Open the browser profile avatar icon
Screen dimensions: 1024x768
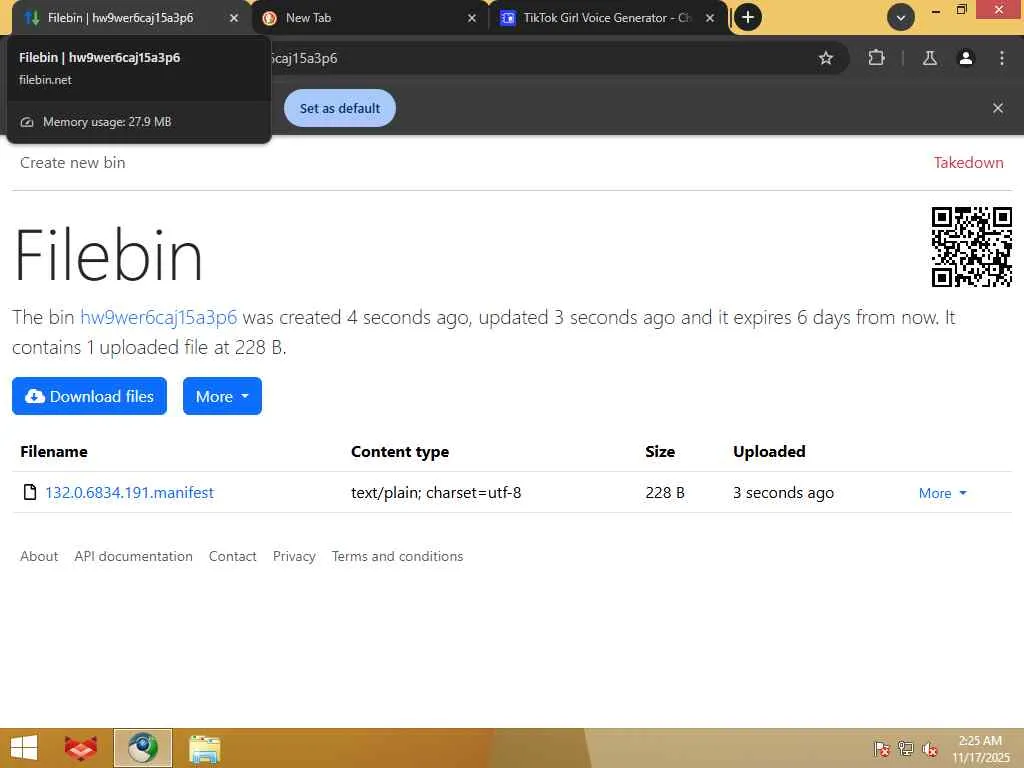(x=965, y=58)
